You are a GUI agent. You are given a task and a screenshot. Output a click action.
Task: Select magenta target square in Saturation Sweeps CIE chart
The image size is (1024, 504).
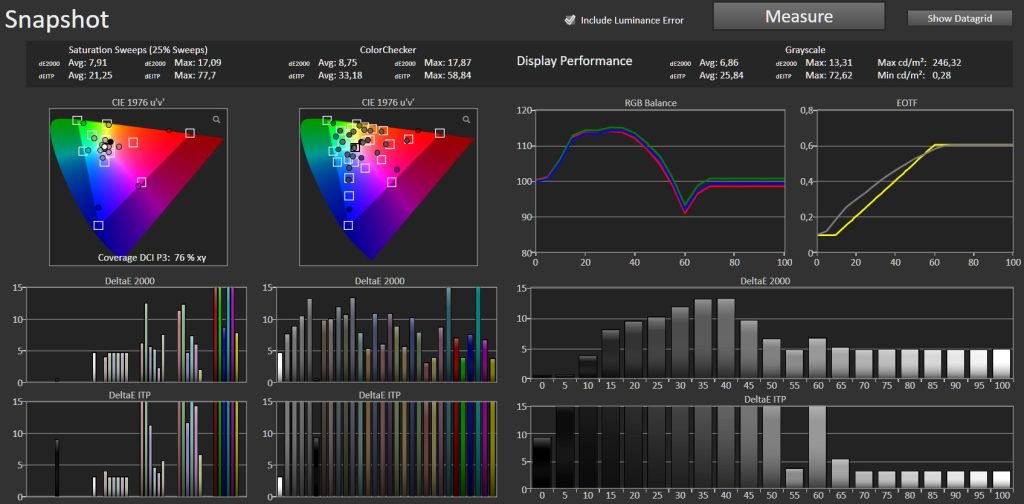[141, 182]
